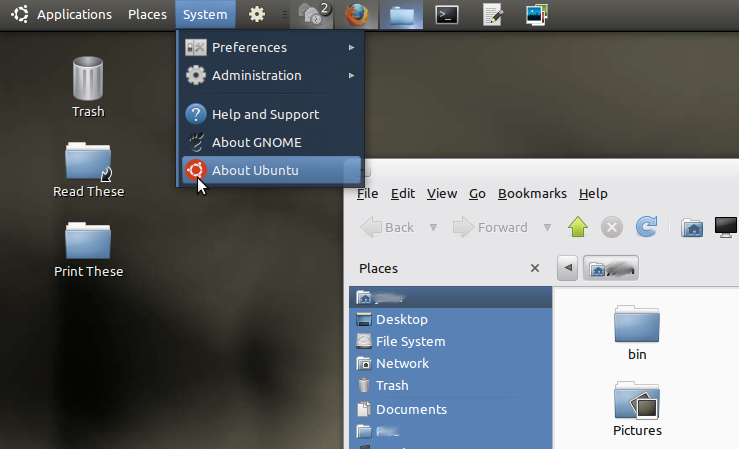Open the Forward history dropdown arrow

point(547,228)
